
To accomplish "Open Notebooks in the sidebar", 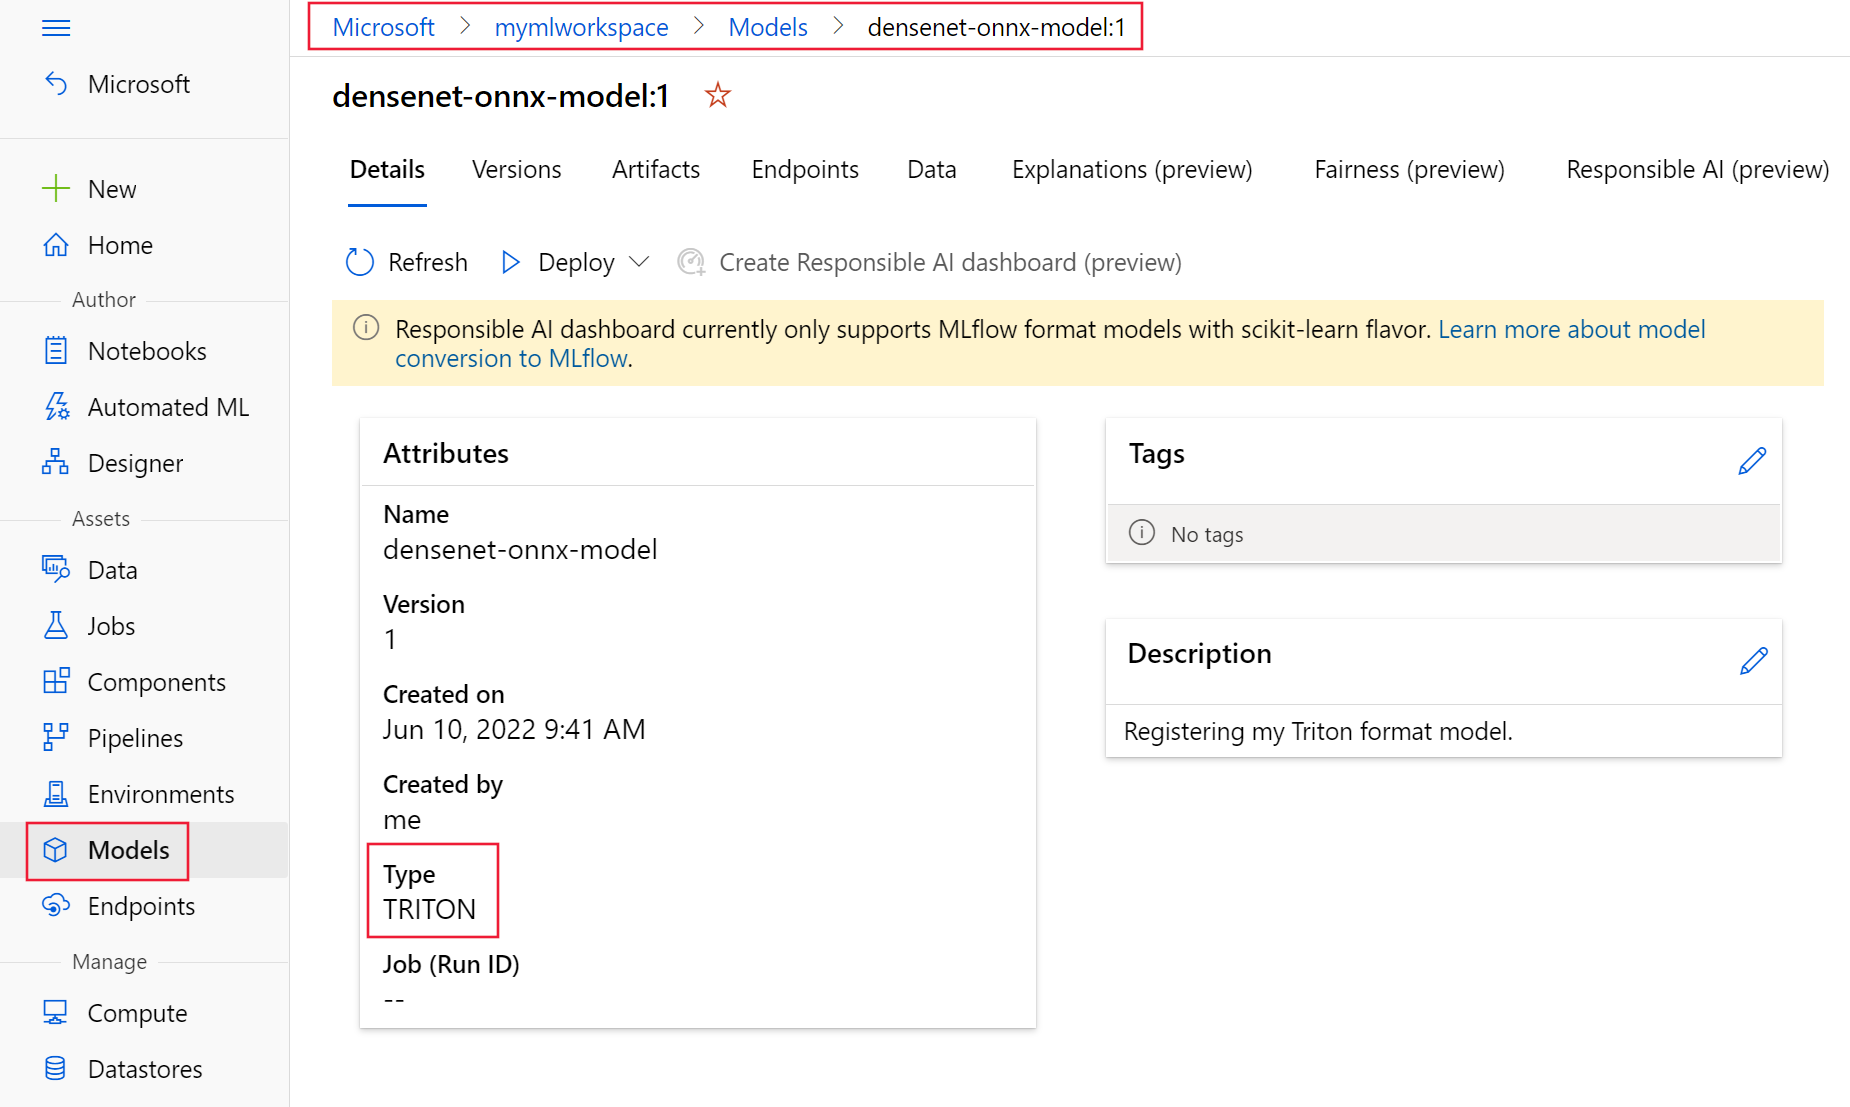I will (x=147, y=351).
